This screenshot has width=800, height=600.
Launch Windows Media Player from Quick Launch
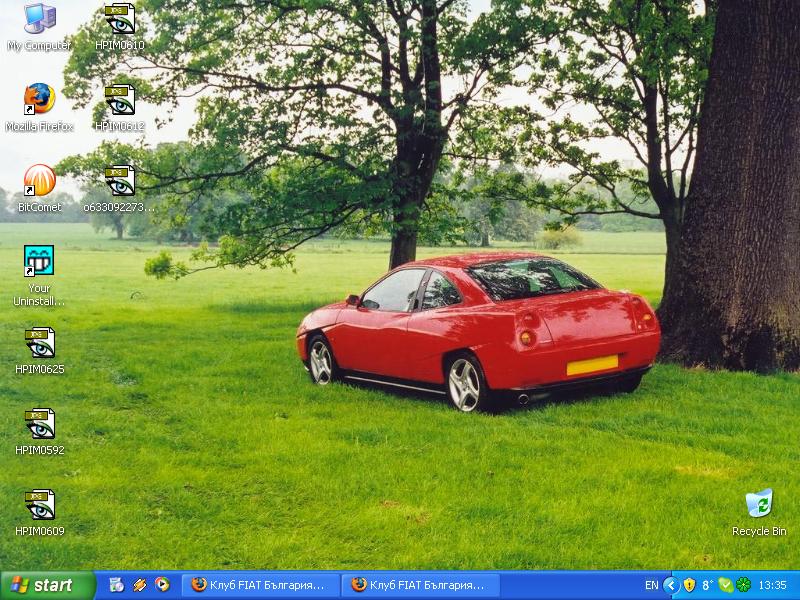pos(162,585)
